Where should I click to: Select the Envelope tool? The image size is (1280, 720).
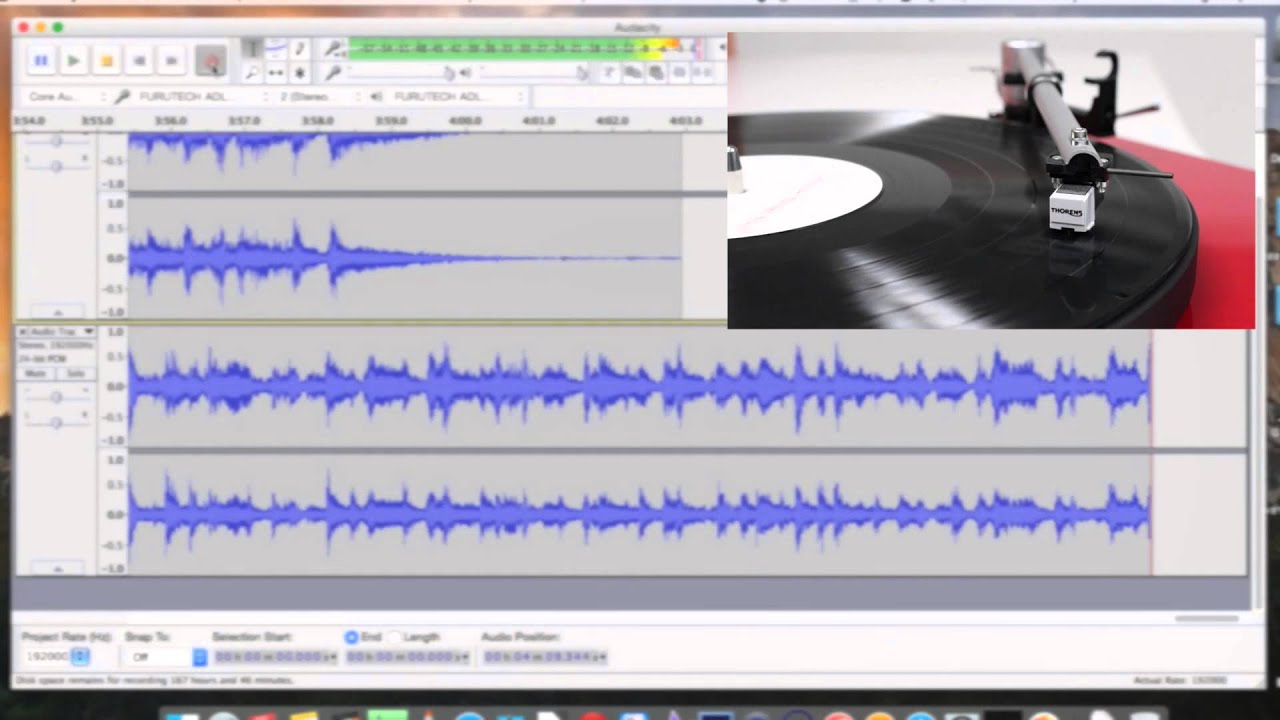[x=275, y=49]
